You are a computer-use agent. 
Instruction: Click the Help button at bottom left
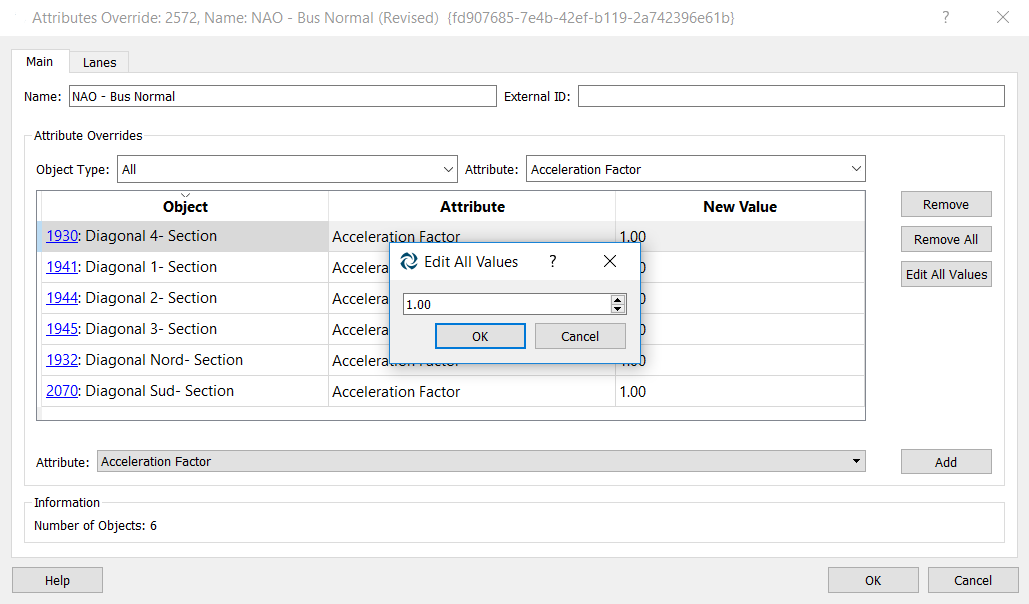pos(57,580)
